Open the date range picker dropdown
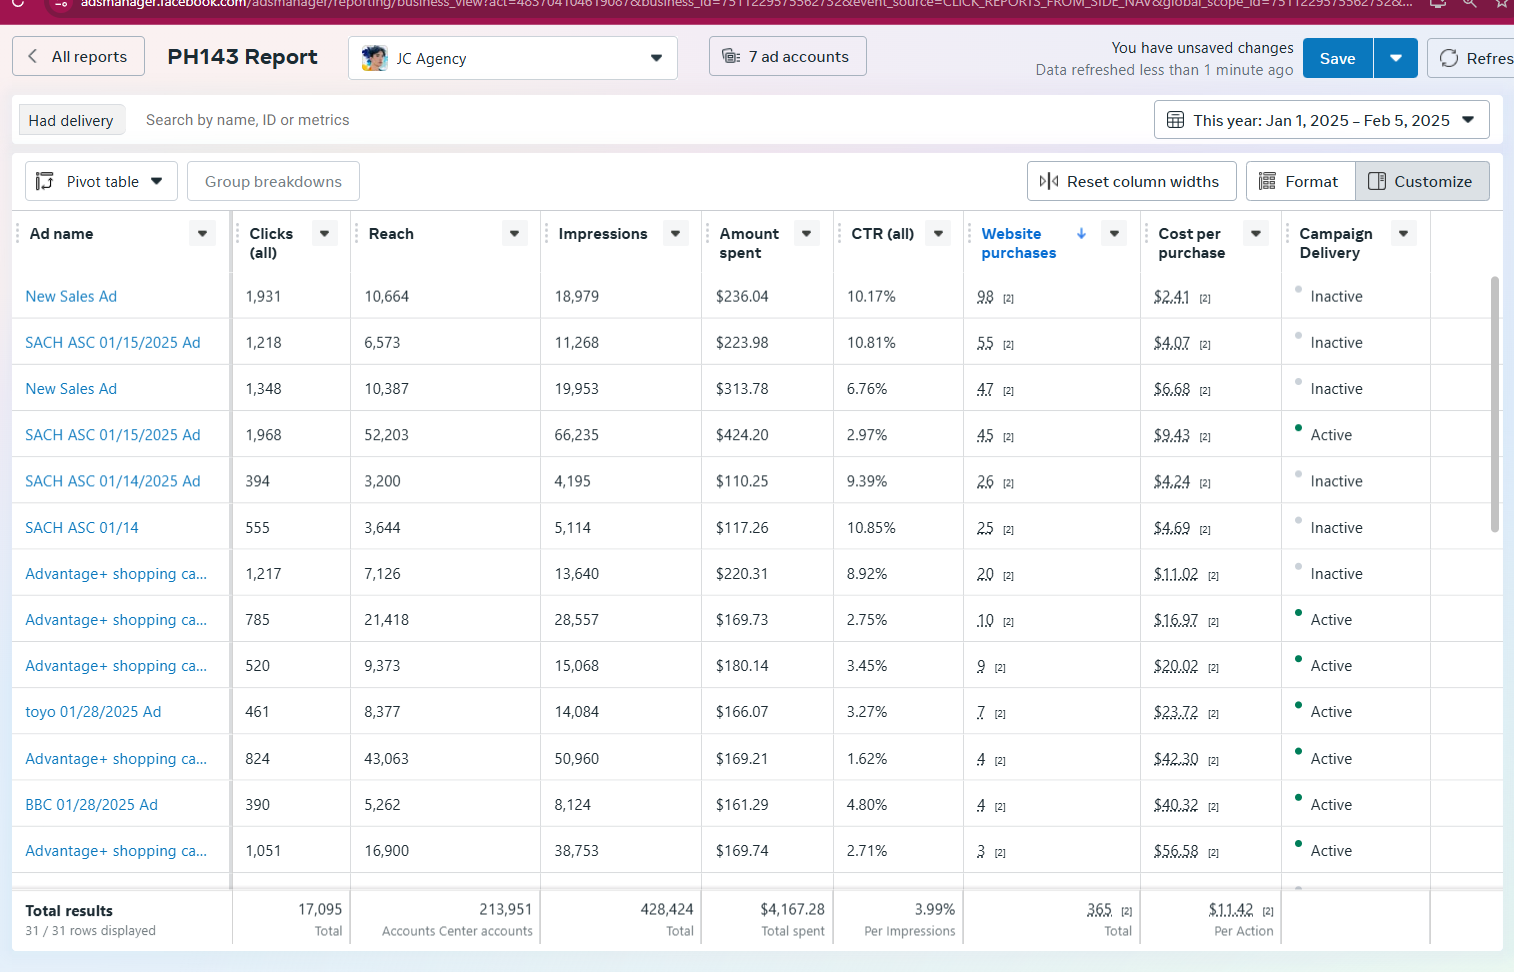 [x=1321, y=120]
